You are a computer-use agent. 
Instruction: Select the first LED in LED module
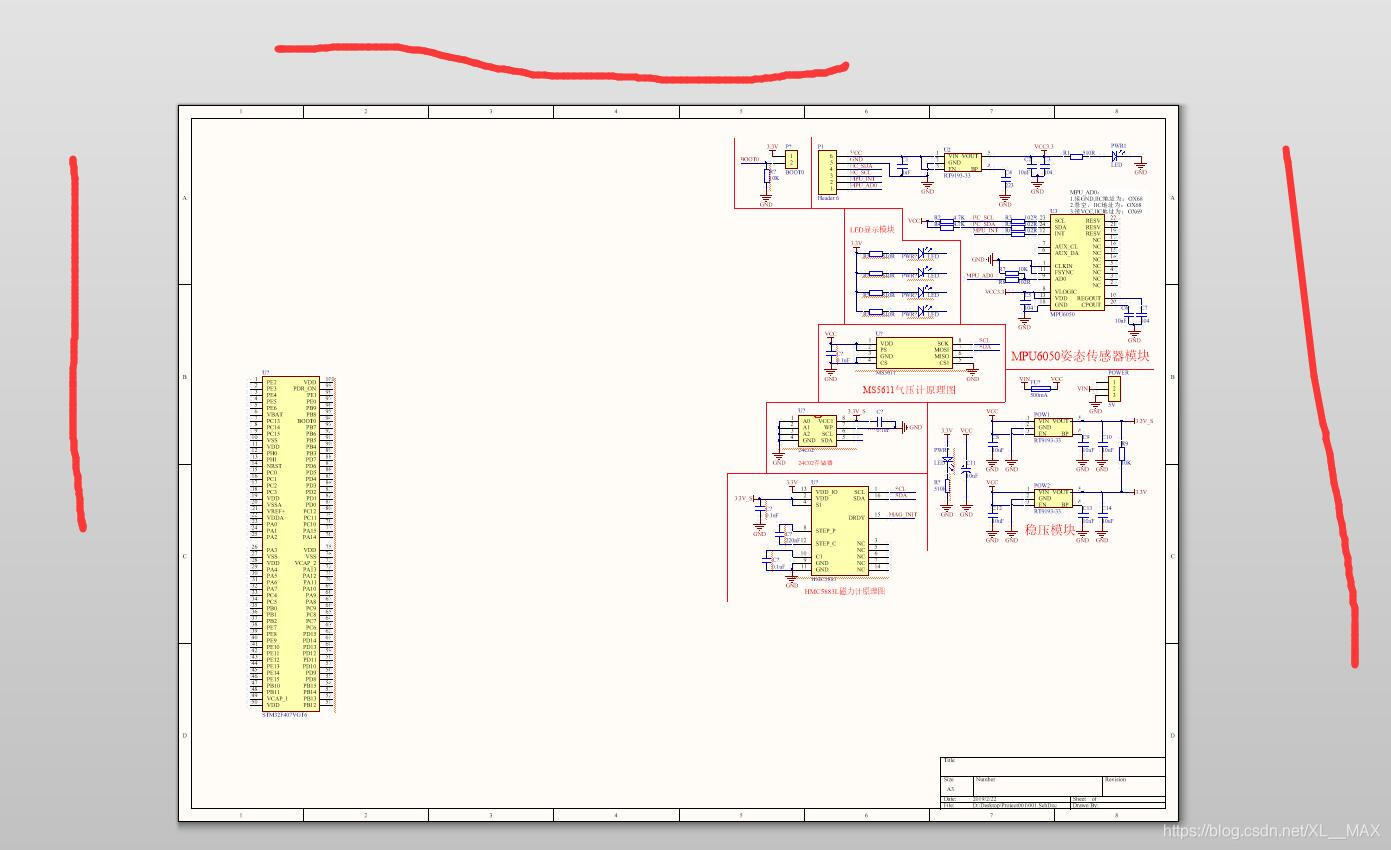pos(922,254)
